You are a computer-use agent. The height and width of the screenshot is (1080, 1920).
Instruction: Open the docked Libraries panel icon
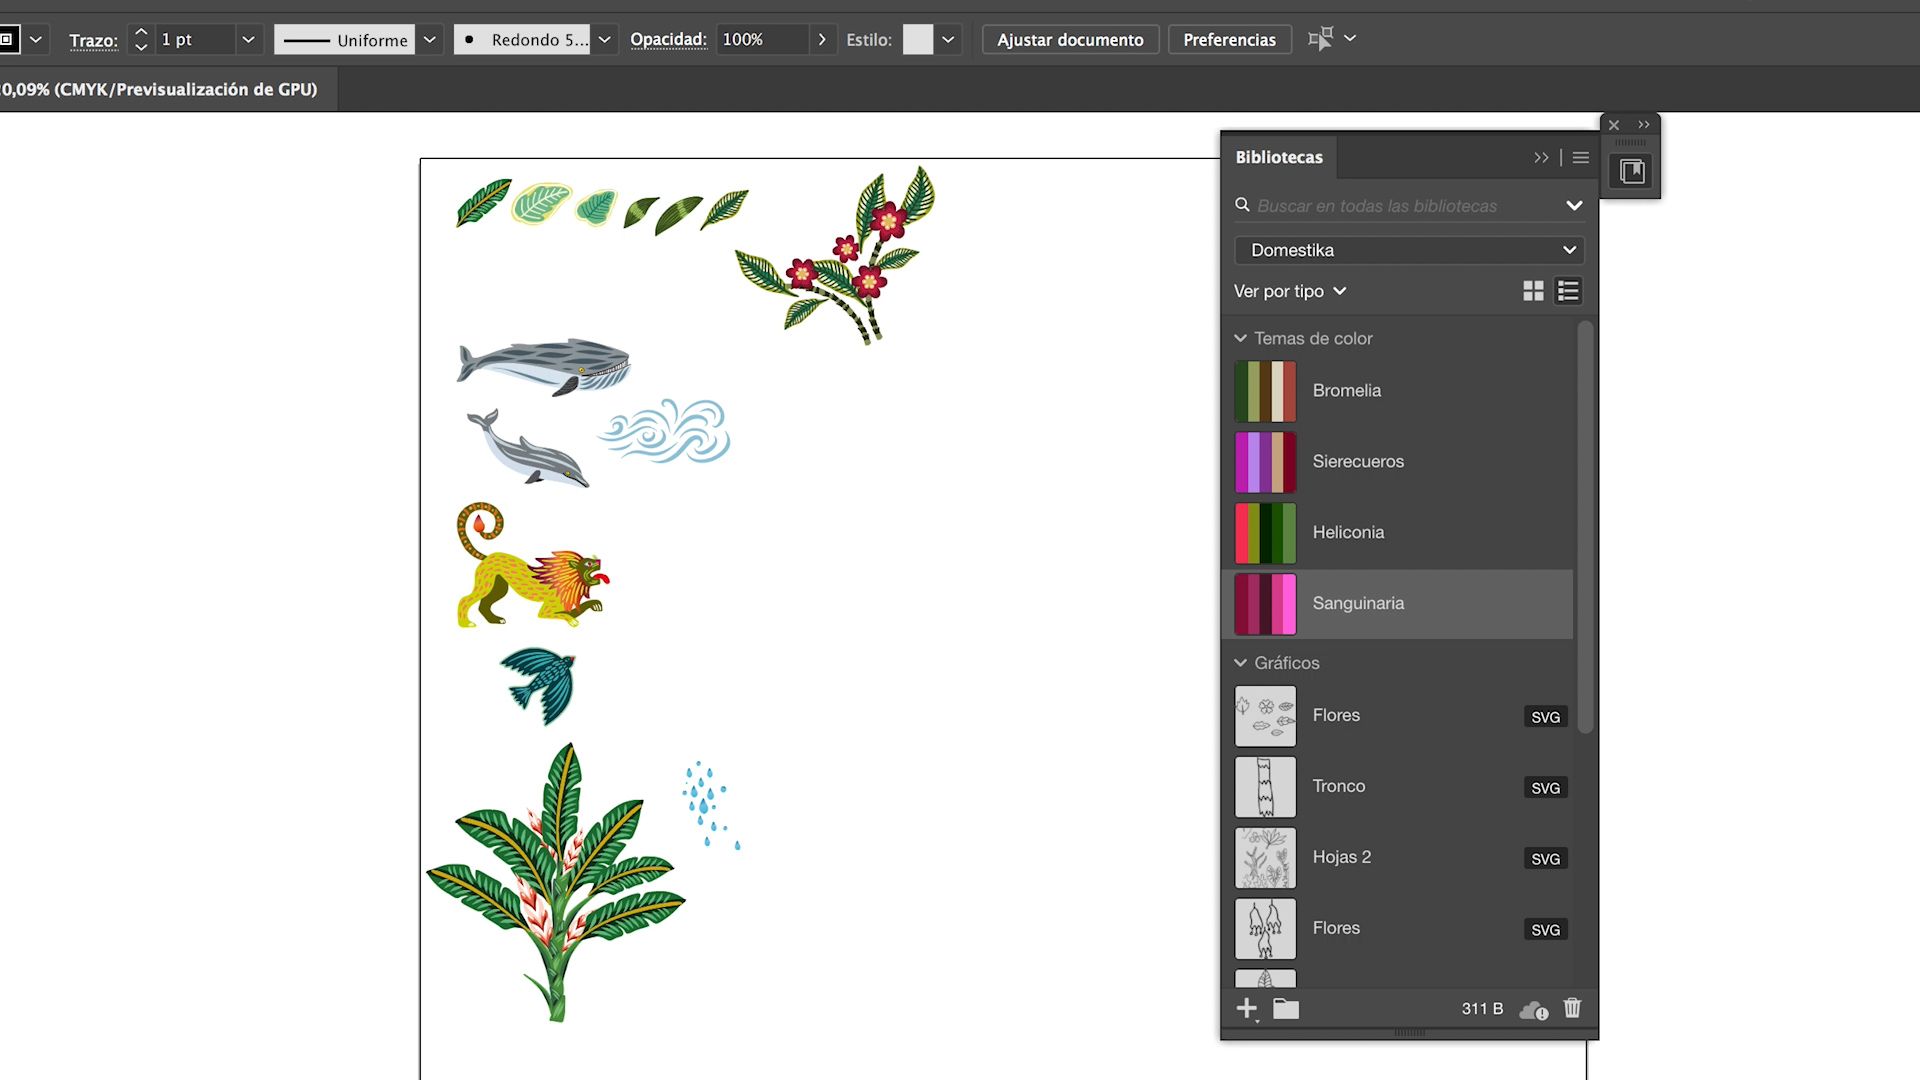1631,171
